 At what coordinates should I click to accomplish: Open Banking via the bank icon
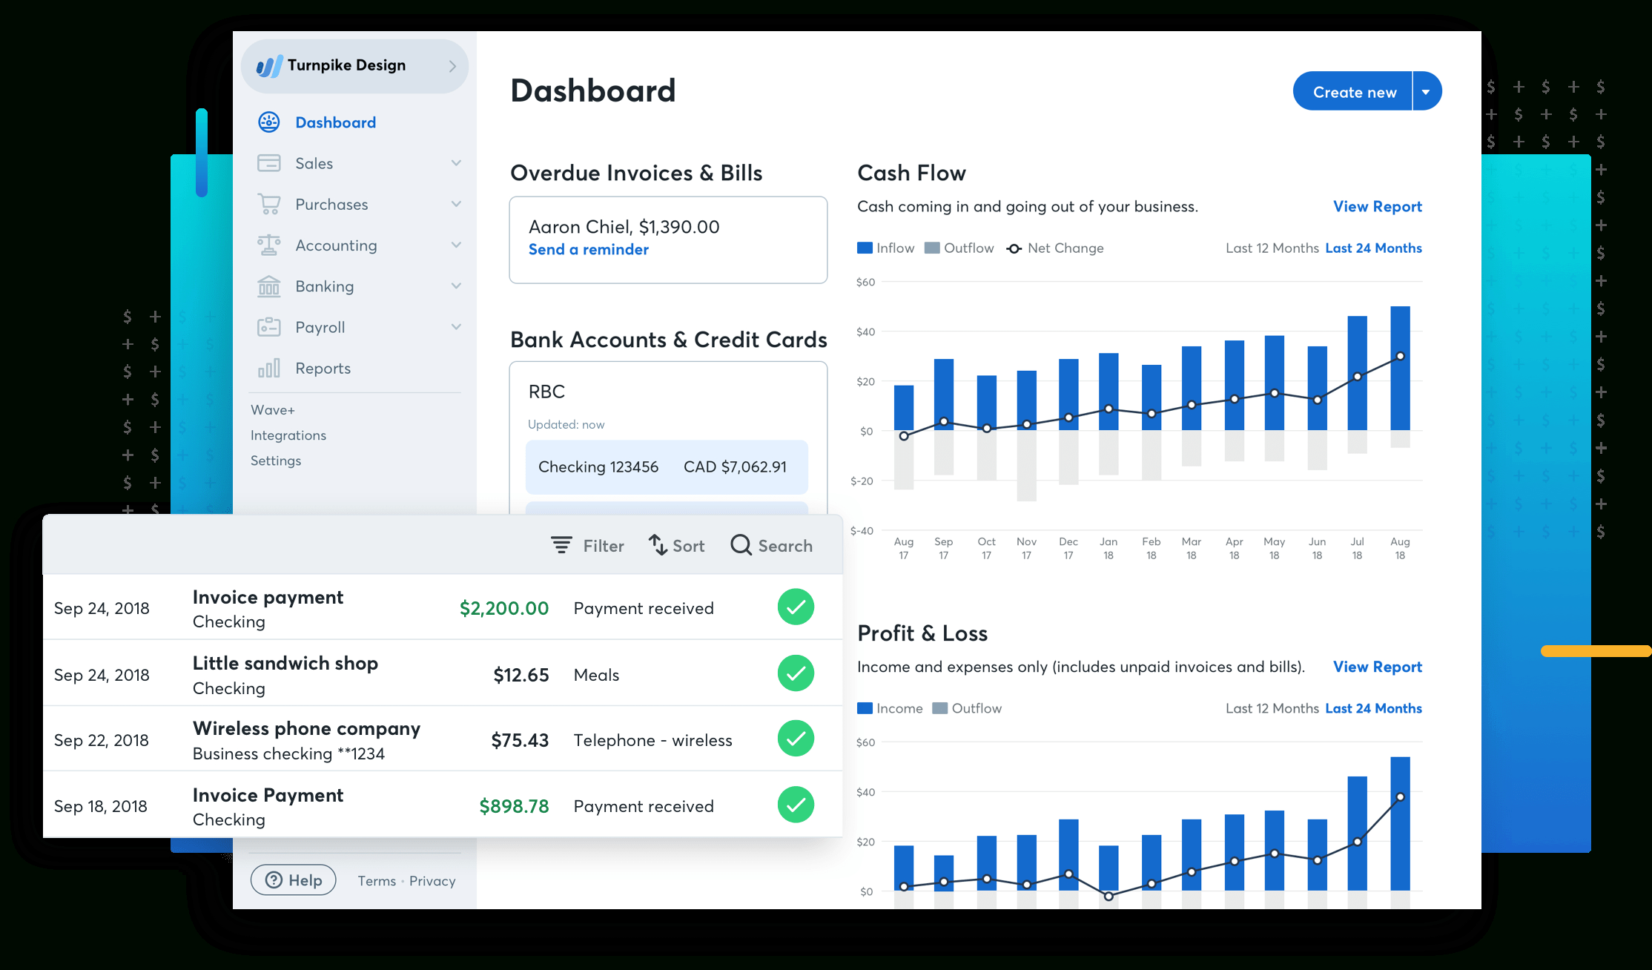268,286
